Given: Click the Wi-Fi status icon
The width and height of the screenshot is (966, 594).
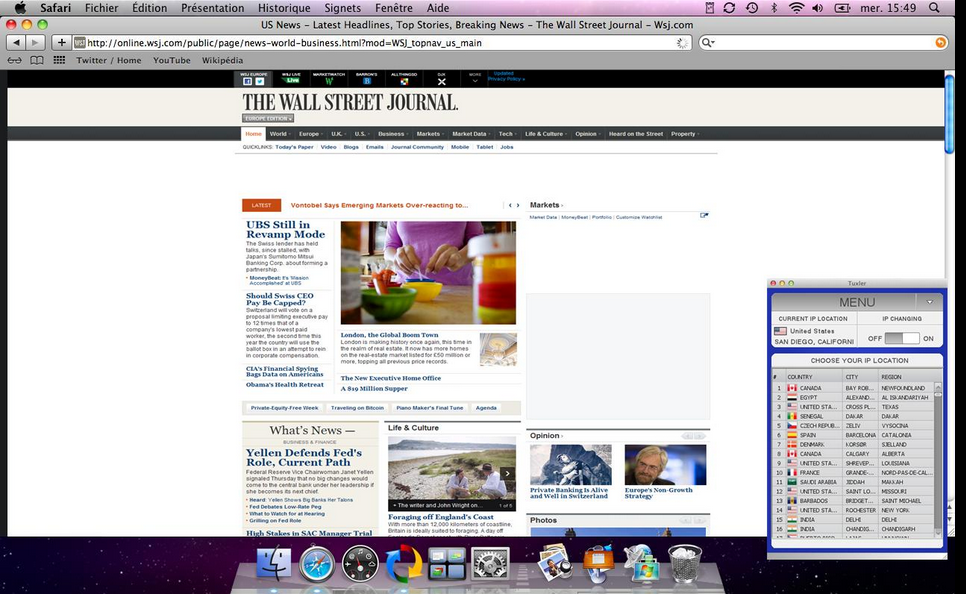Looking at the screenshot, I should tap(796, 8).
